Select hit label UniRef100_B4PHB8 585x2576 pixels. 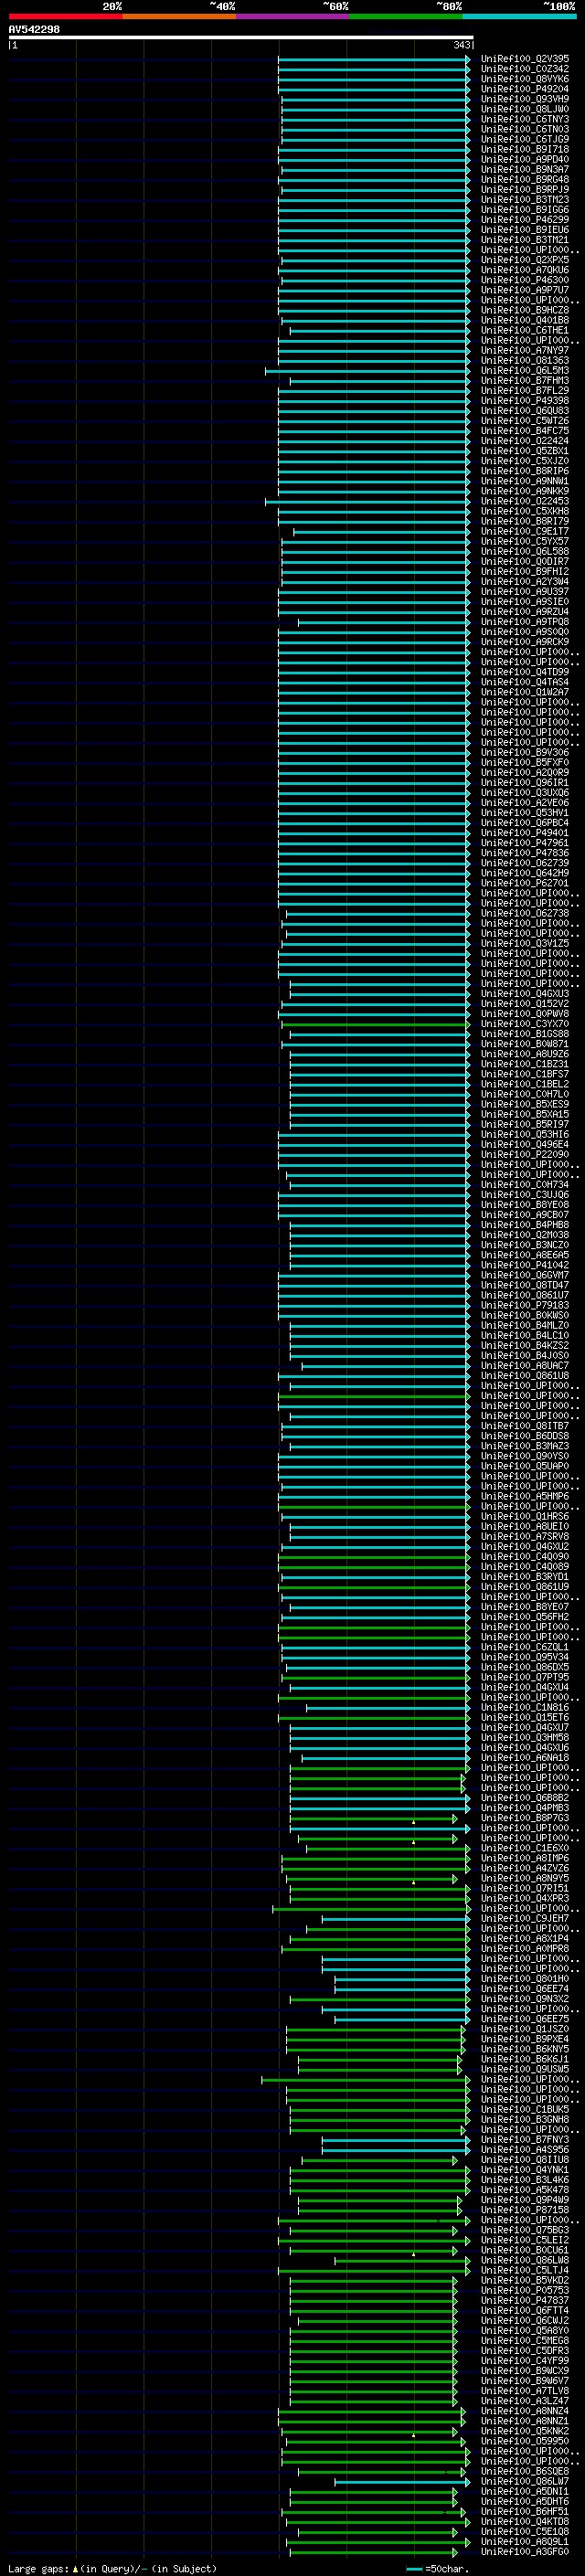(x=525, y=1225)
